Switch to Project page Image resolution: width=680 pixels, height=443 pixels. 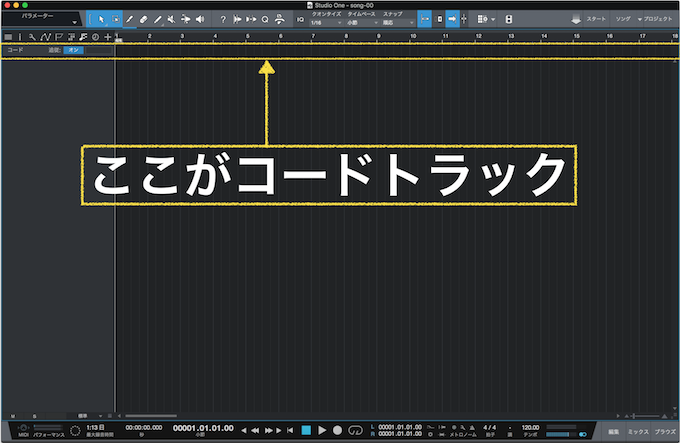click(x=657, y=19)
